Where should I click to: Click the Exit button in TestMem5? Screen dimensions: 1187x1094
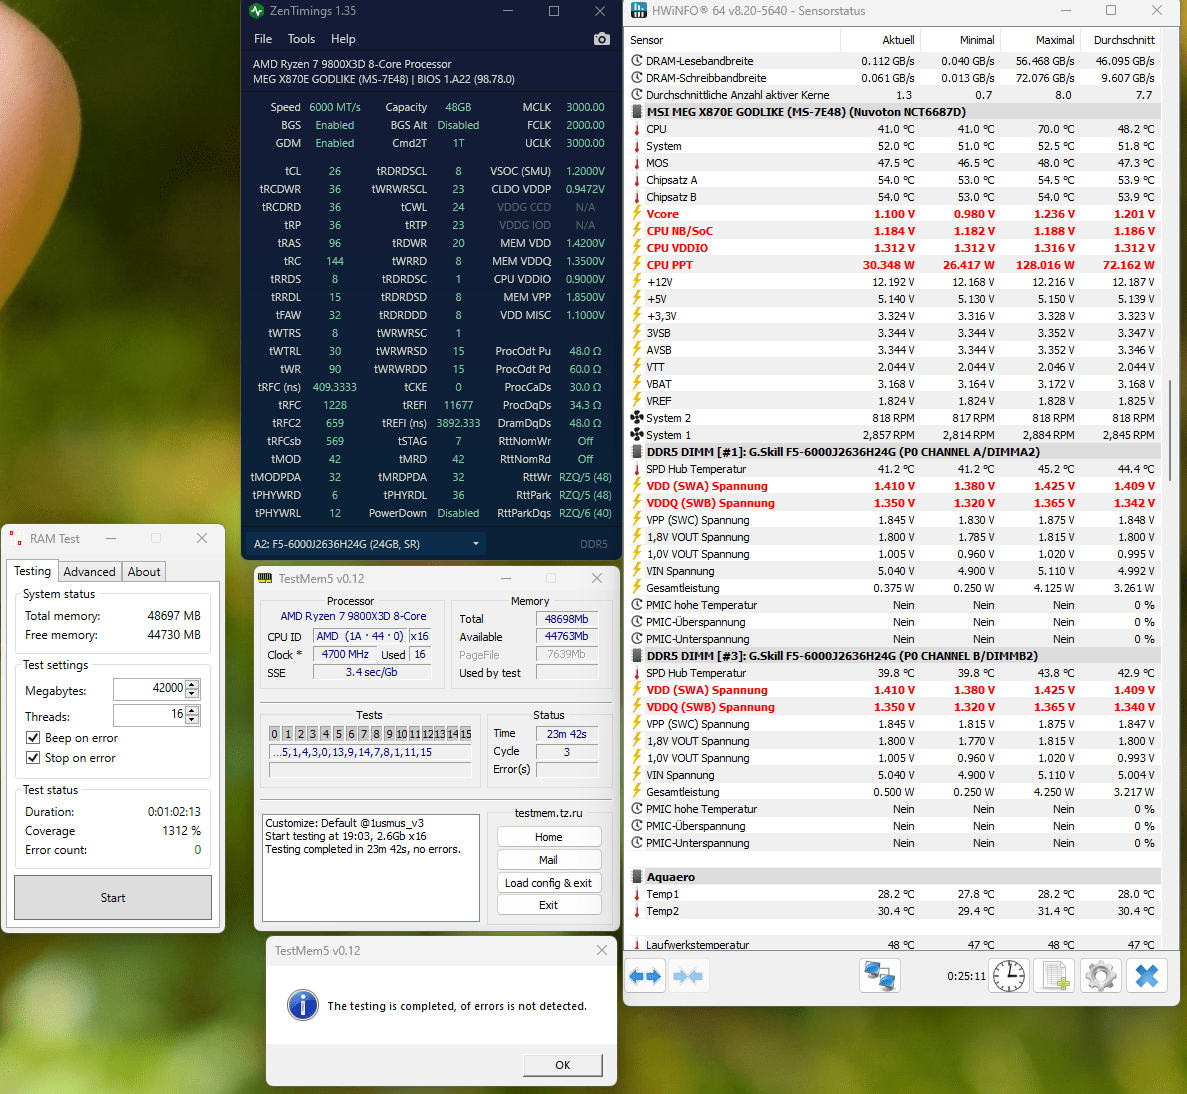click(549, 905)
